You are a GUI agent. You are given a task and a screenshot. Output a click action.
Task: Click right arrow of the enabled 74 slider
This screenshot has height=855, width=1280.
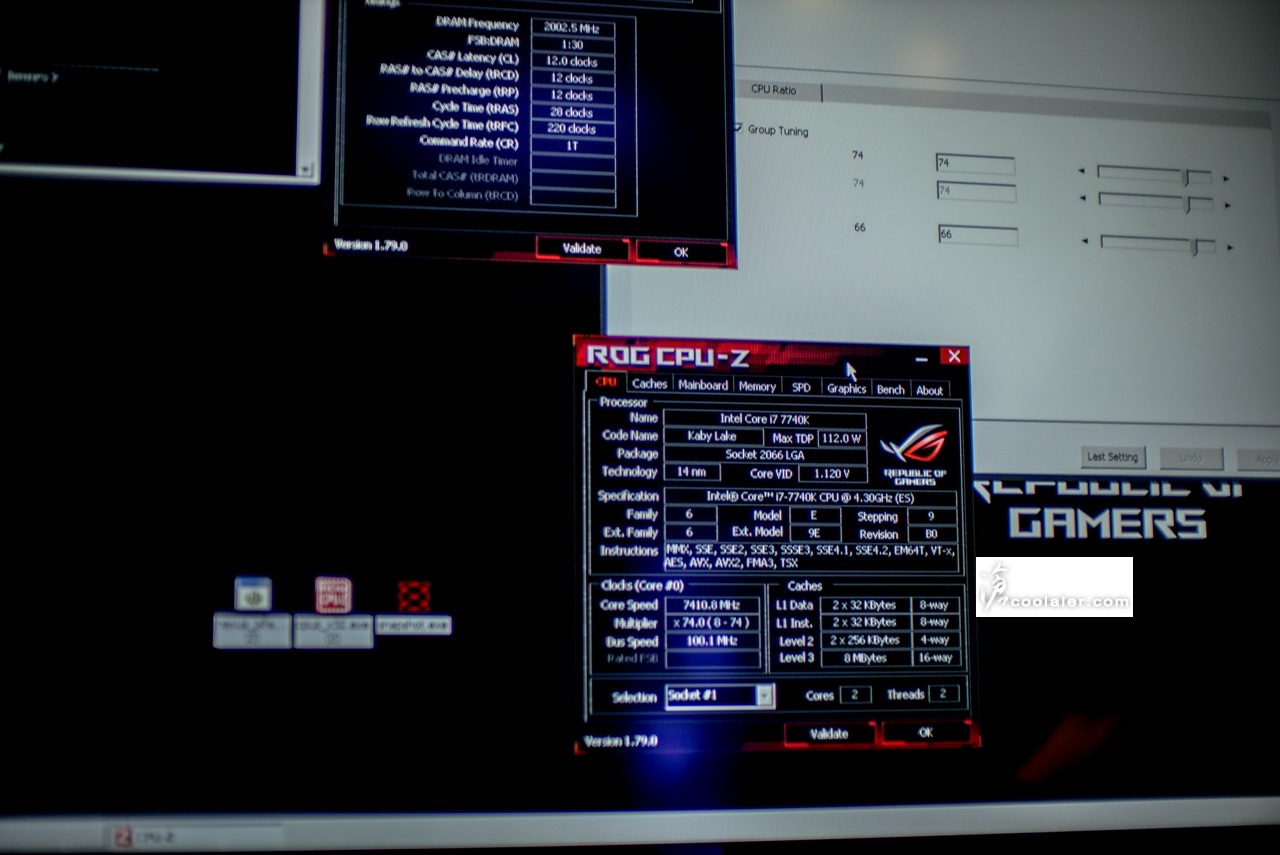click(1226, 178)
